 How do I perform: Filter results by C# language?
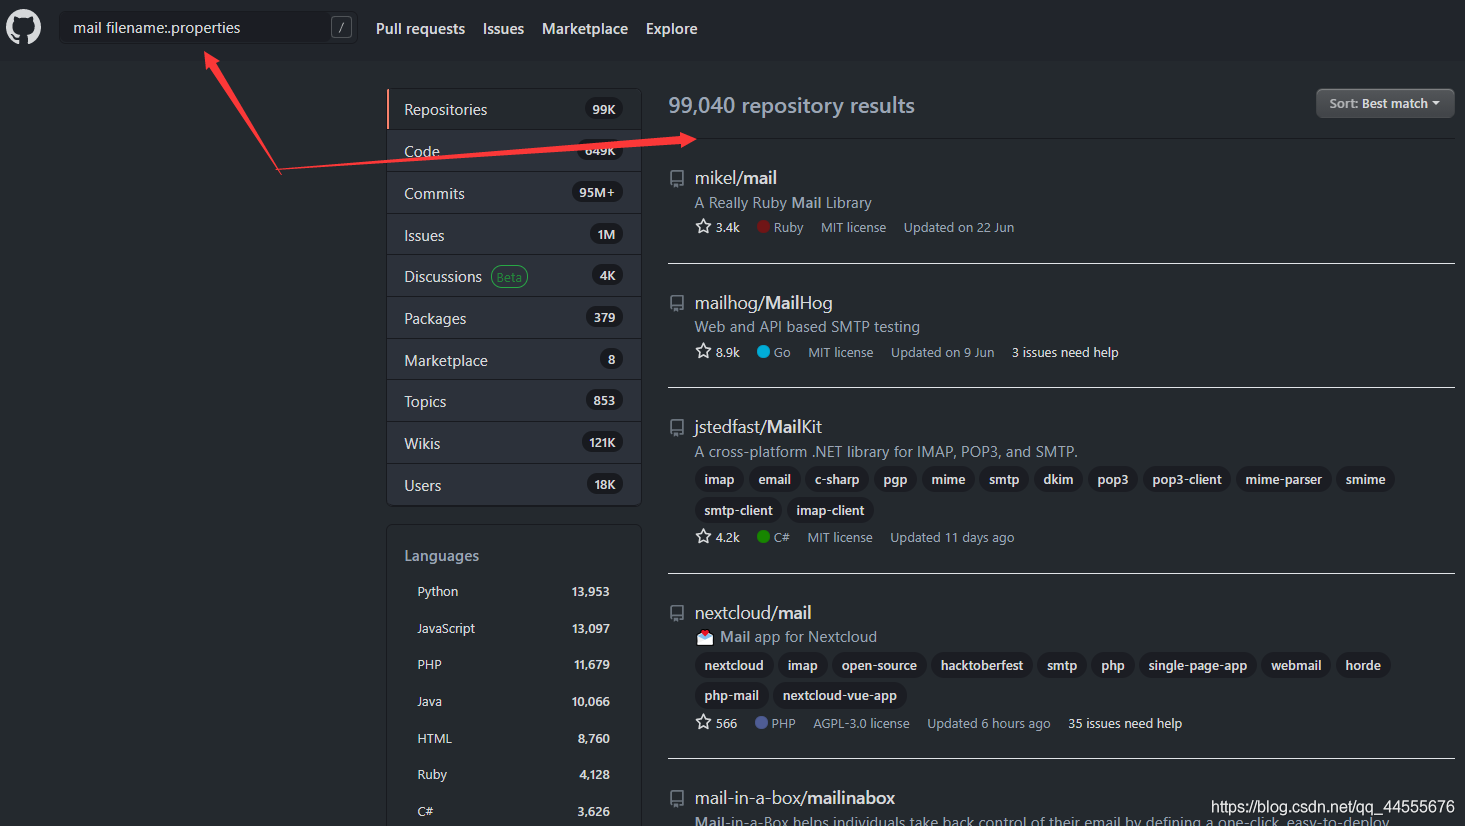[513, 812]
